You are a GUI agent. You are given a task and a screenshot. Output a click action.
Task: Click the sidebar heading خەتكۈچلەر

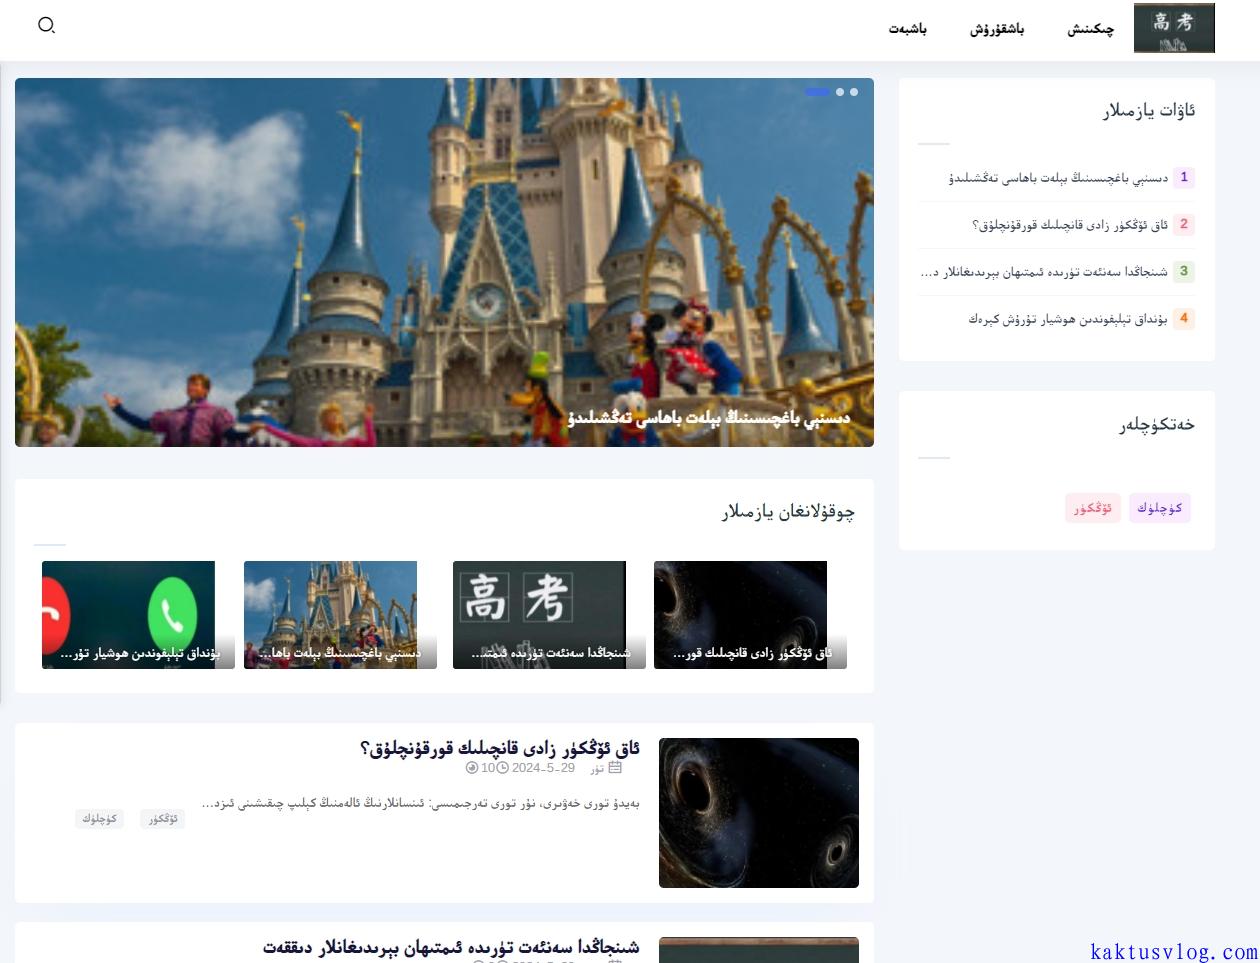(x=1157, y=425)
